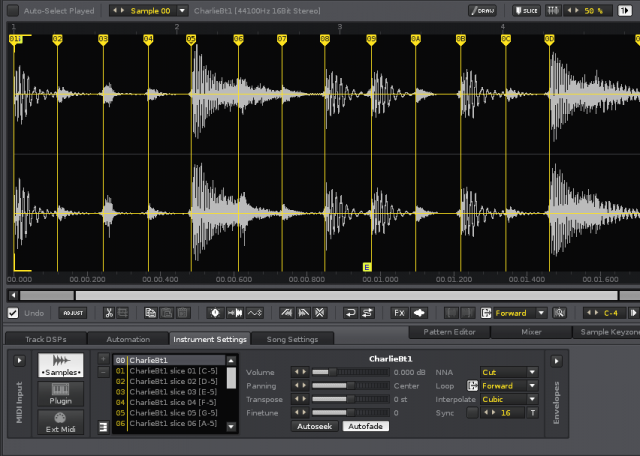Viewport: 640px width, 456px height.
Task: Click the Adjust button beside Undo
Action: tap(73, 313)
